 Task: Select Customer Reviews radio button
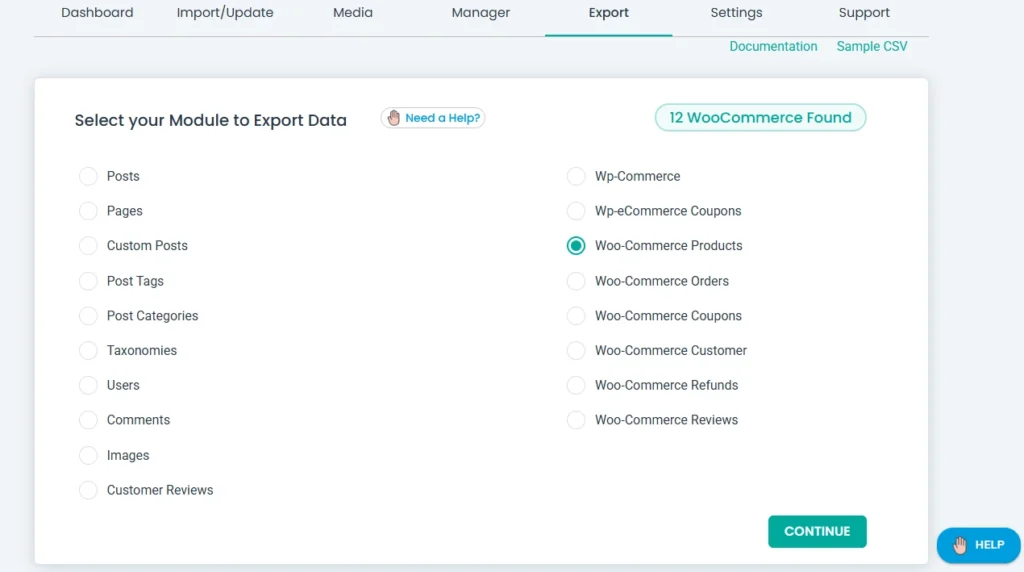pos(88,490)
